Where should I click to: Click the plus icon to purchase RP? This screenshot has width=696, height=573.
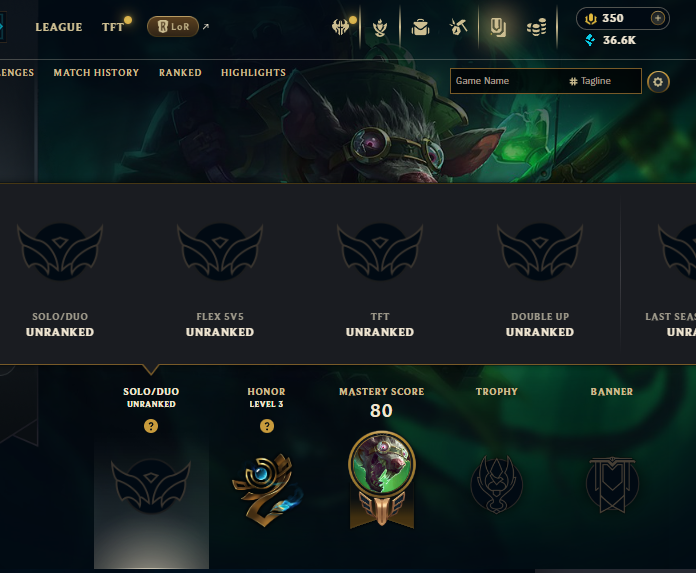pyautogui.click(x=657, y=18)
